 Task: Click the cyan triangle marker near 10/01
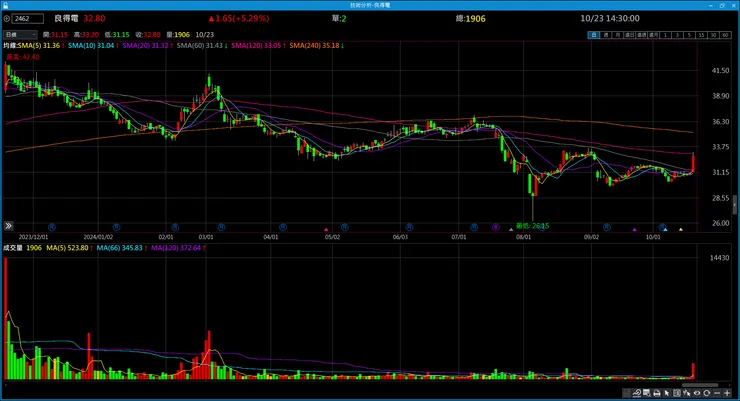[665, 230]
